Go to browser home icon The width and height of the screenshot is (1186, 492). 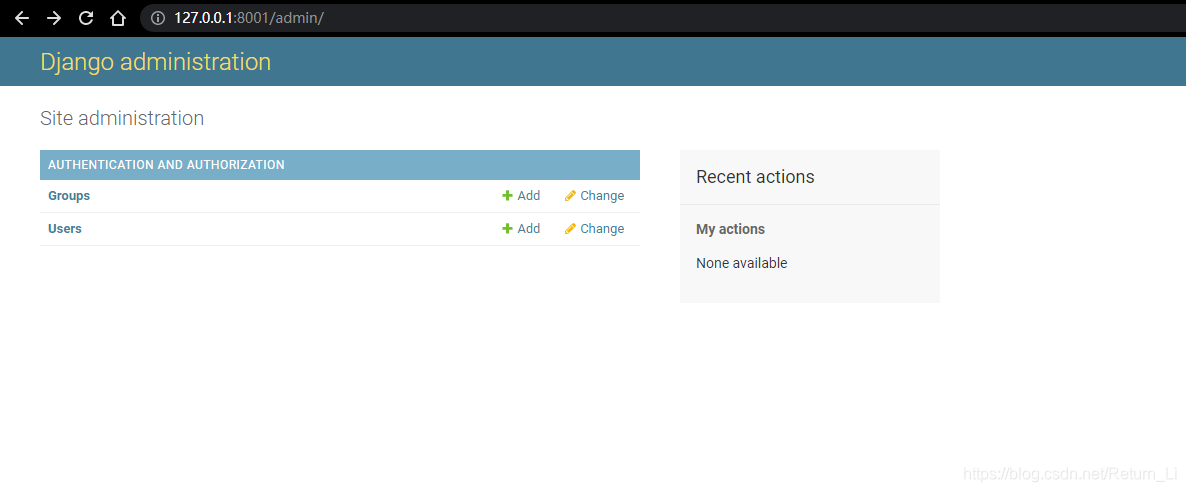(x=118, y=18)
